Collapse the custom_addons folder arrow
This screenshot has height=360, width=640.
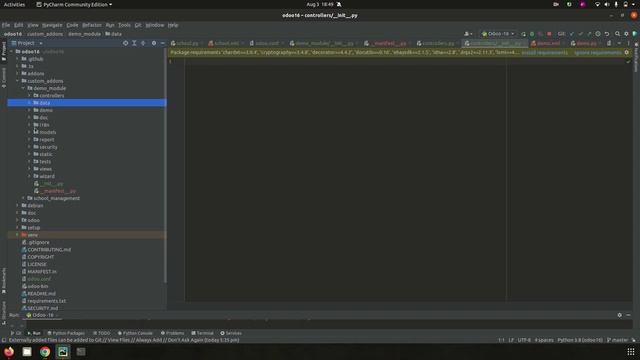point(17,81)
